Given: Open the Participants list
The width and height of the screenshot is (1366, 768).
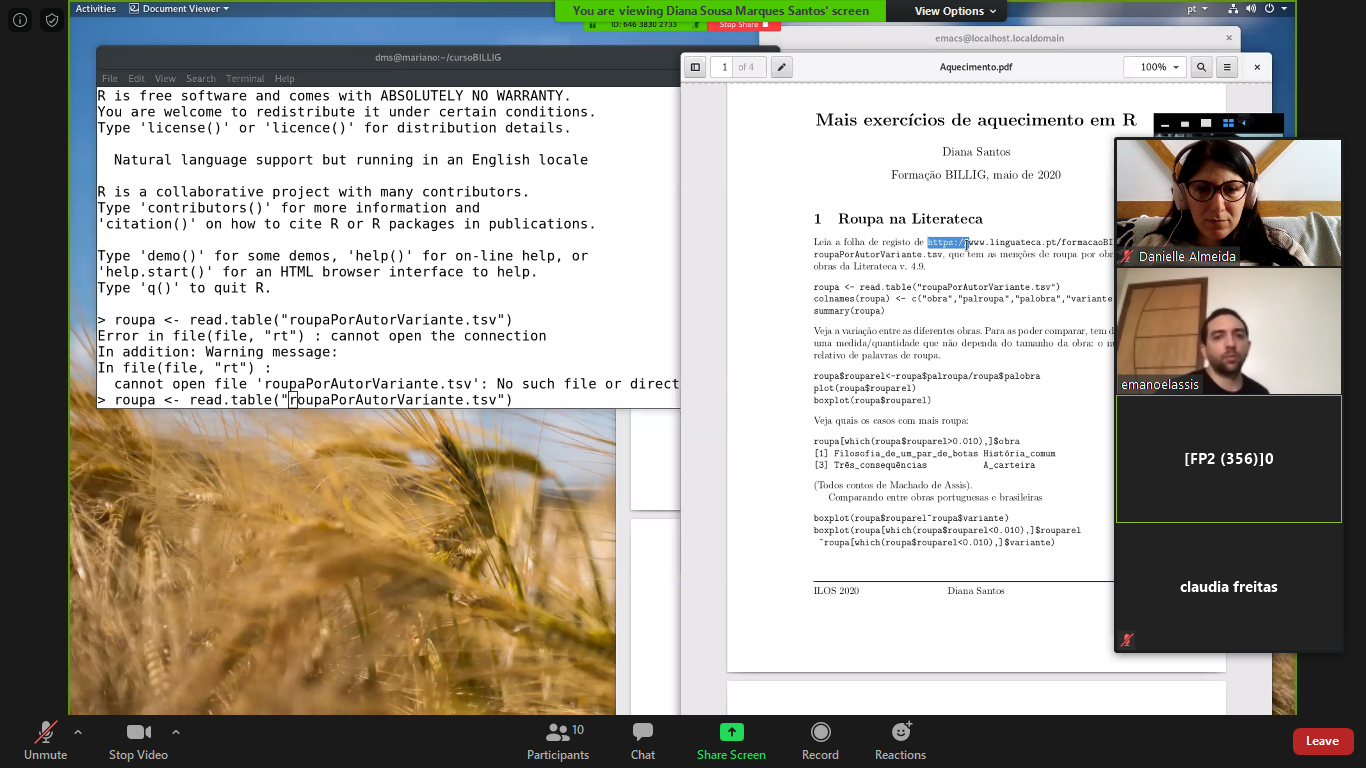Looking at the screenshot, I should click(558, 741).
